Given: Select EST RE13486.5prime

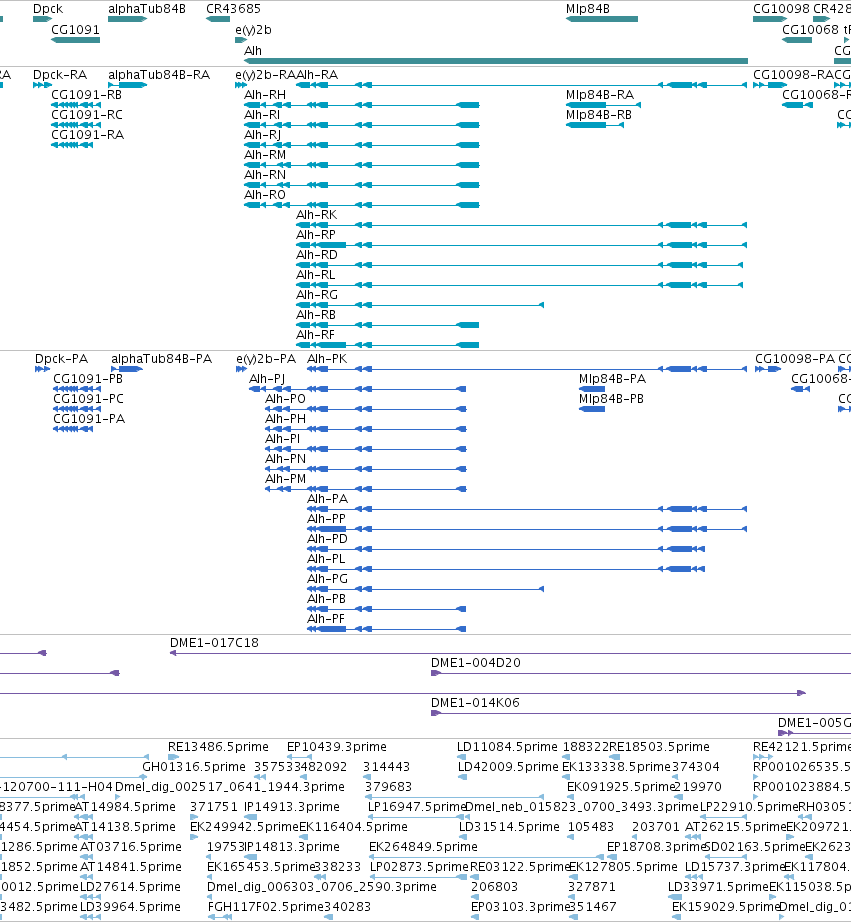Looking at the screenshot, I should click(173, 757).
